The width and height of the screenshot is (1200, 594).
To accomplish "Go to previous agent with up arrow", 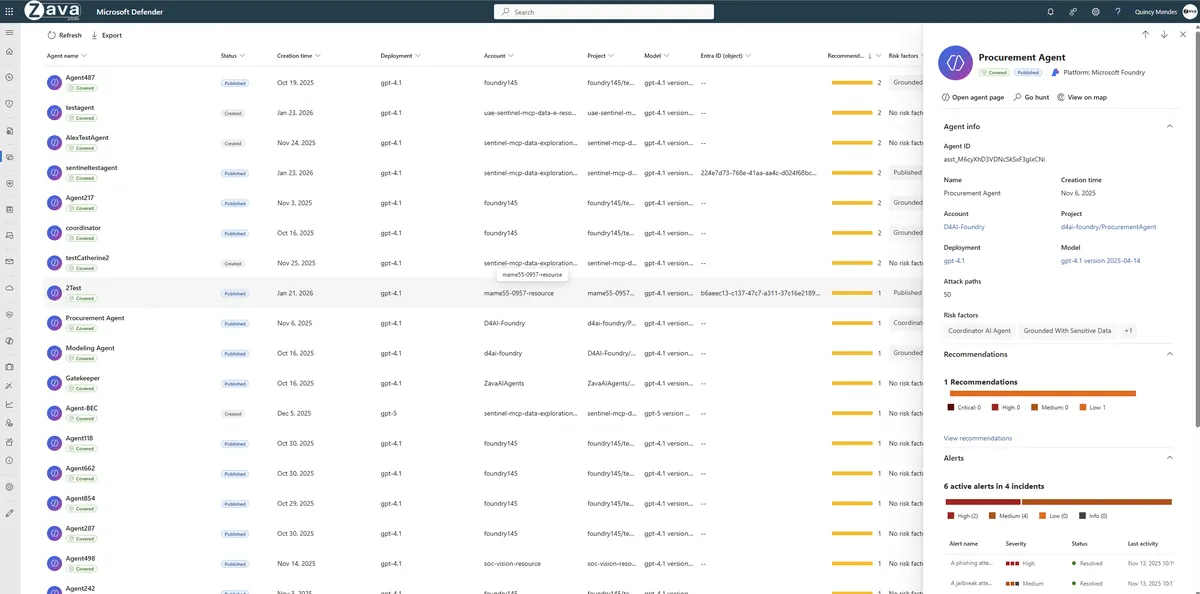I will tap(1145, 34).
